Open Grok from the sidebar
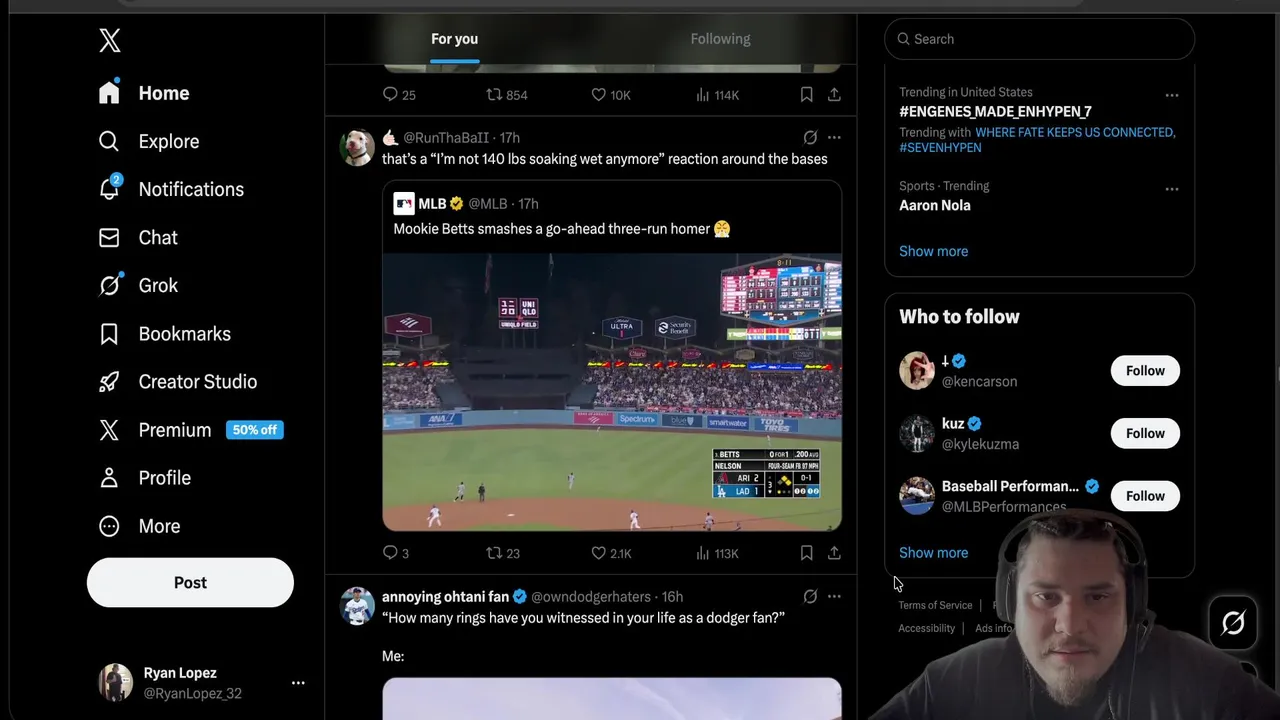The width and height of the screenshot is (1280, 720). click(x=138, y=285)
